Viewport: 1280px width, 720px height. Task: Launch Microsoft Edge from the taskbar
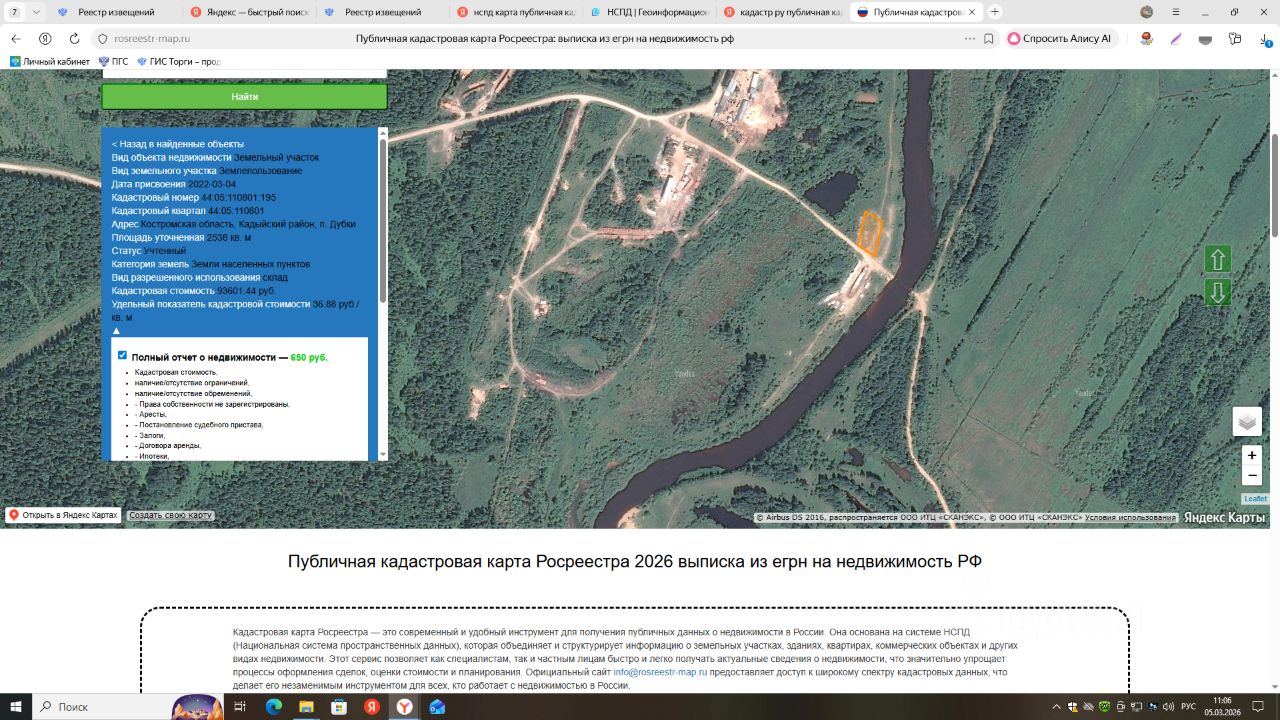[274, 706]
